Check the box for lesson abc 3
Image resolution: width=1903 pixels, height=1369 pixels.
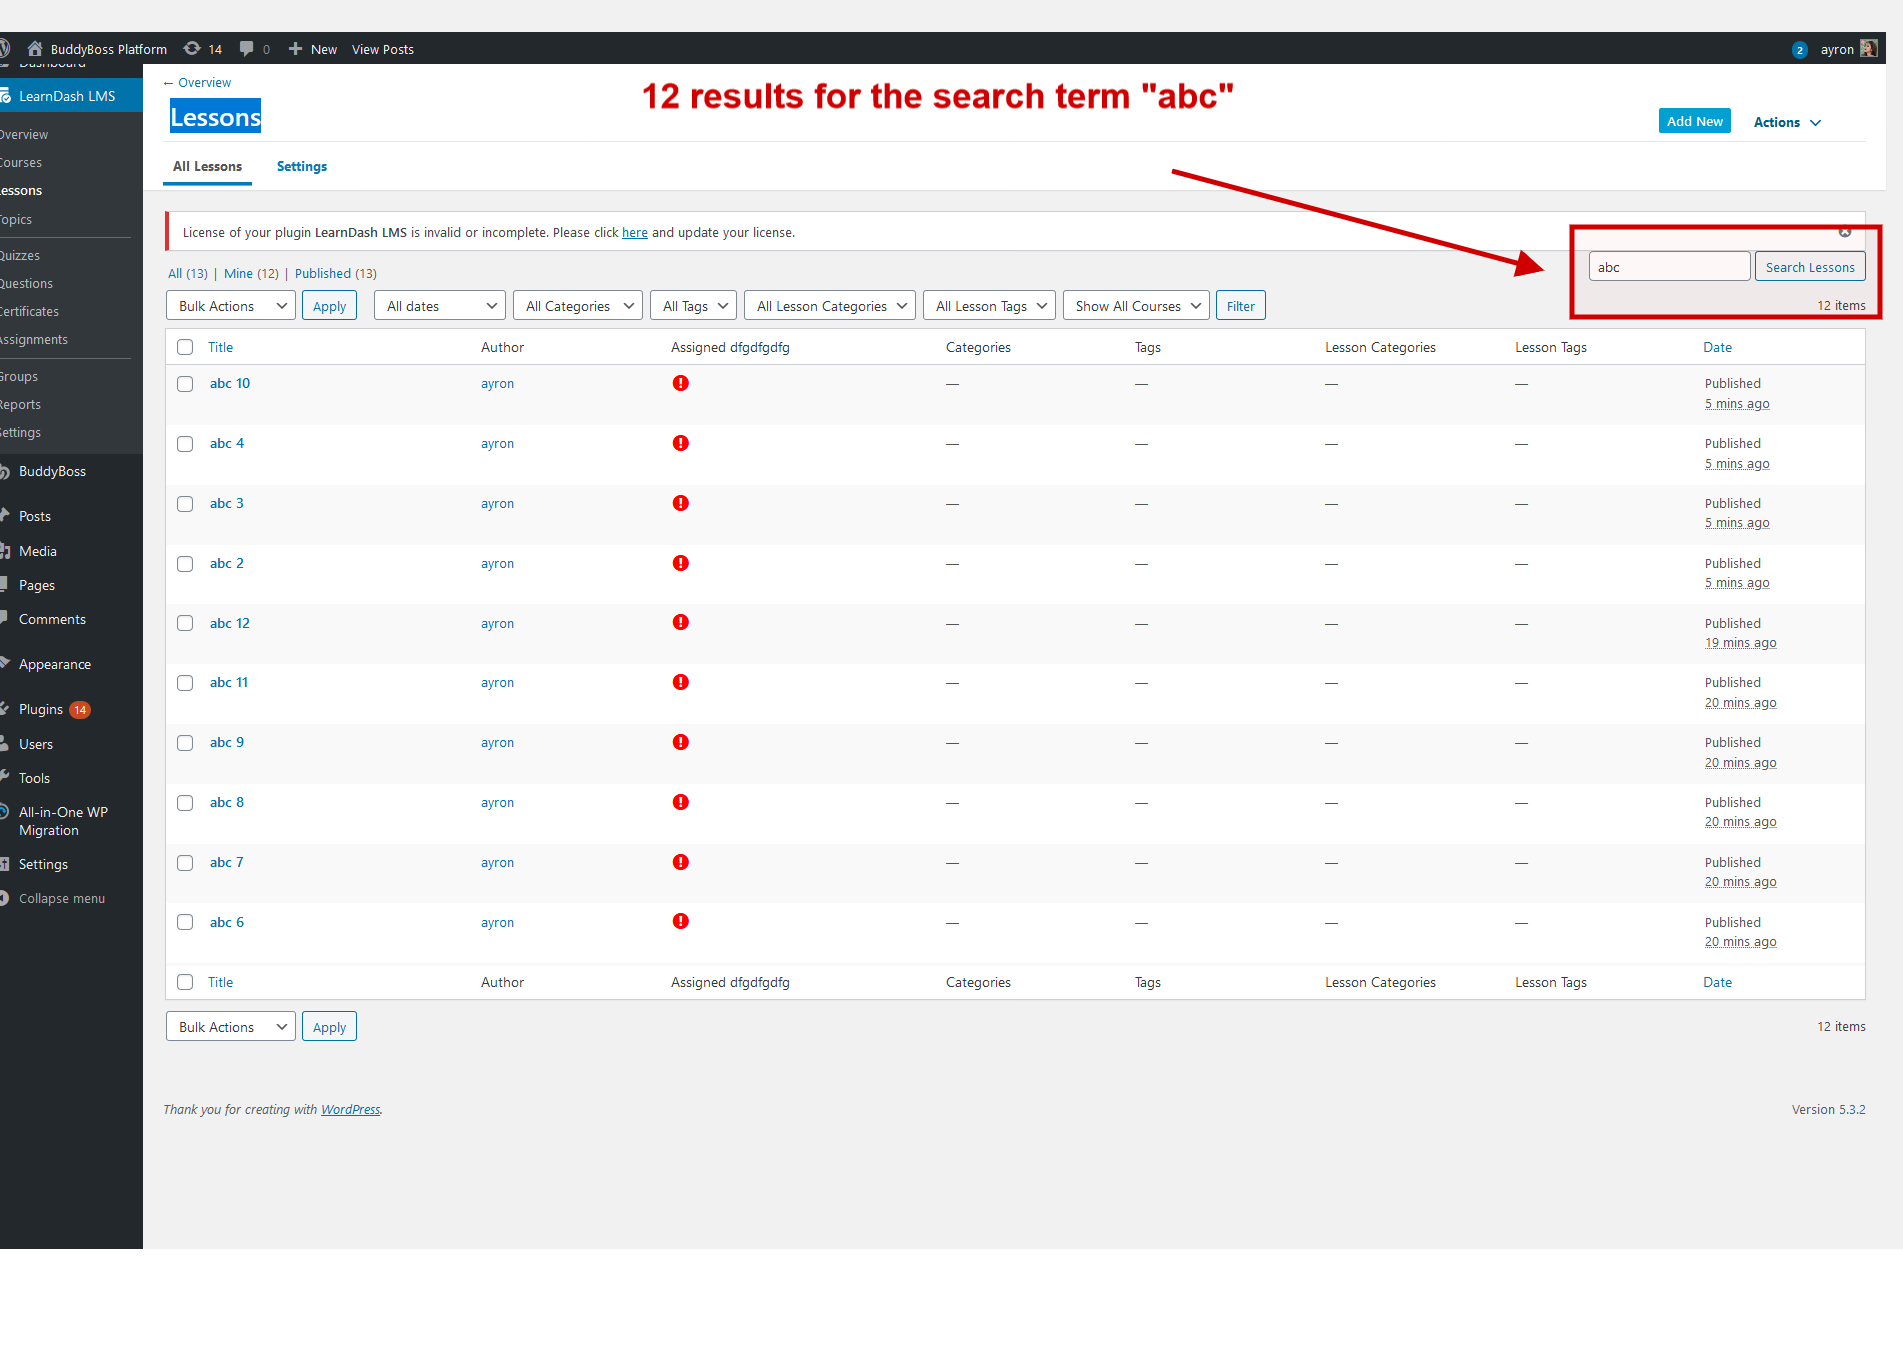click(185, 504)
